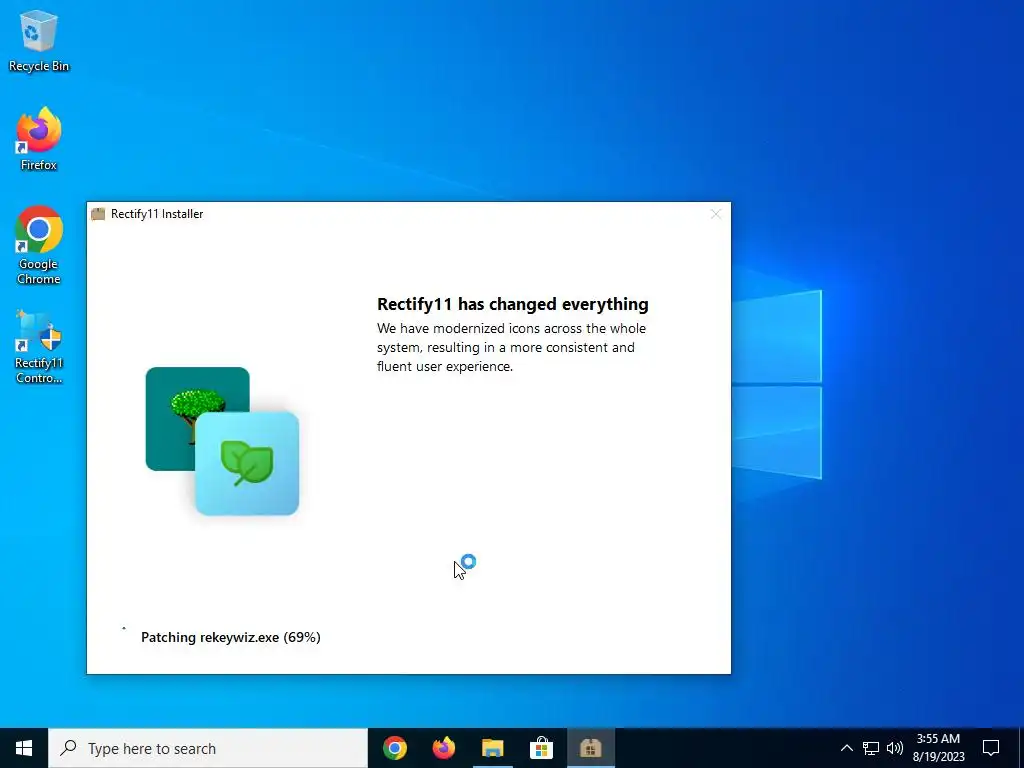1024x768 pixels.
Task: Select the Firefox desktop shortcut
Action: tap(39, 139)
